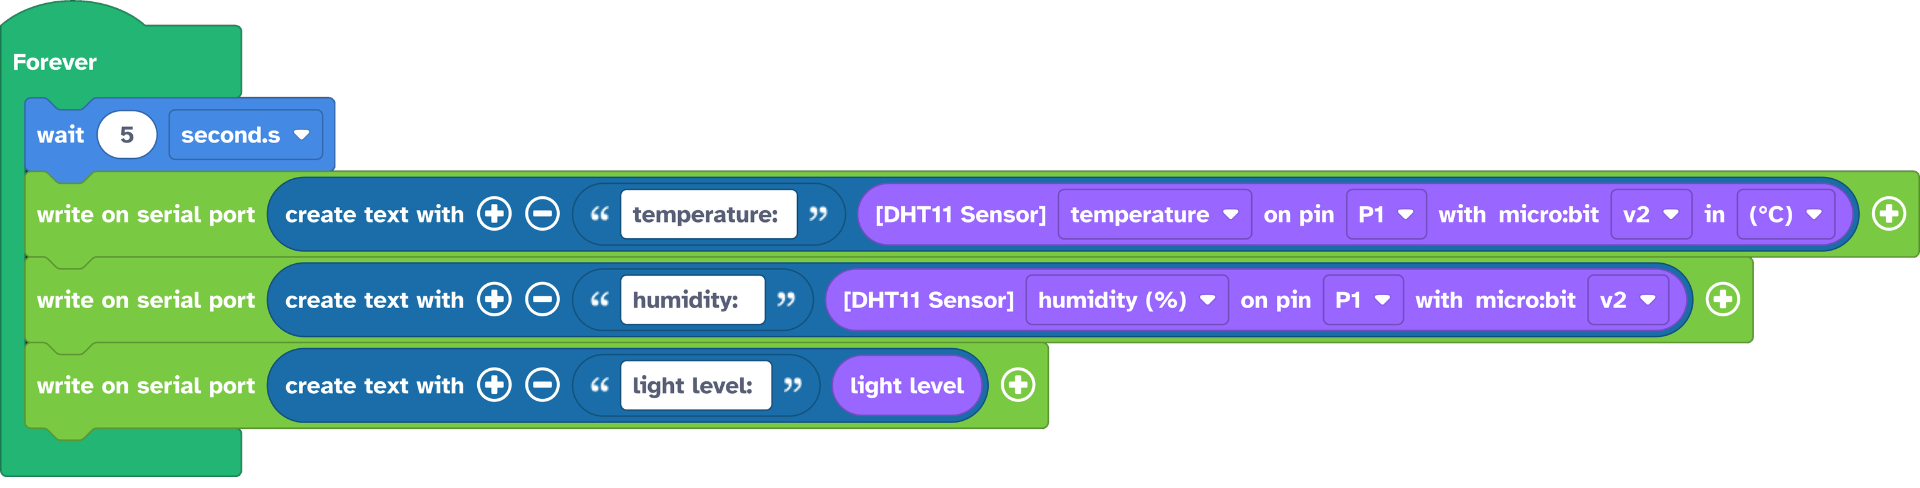
Task: Click plus icon at end of humidity serial row
Action: coord(1722,299)
